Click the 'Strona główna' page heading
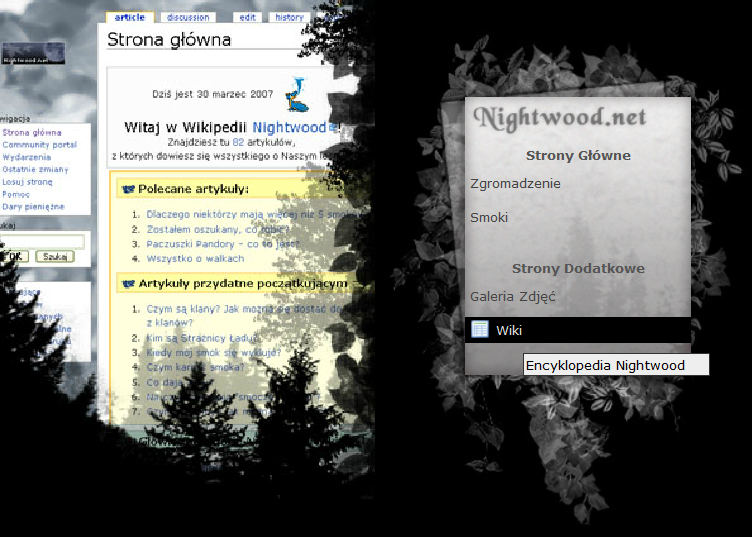The height and width of the screenshot is (537, 752). [x=169, y=40]
